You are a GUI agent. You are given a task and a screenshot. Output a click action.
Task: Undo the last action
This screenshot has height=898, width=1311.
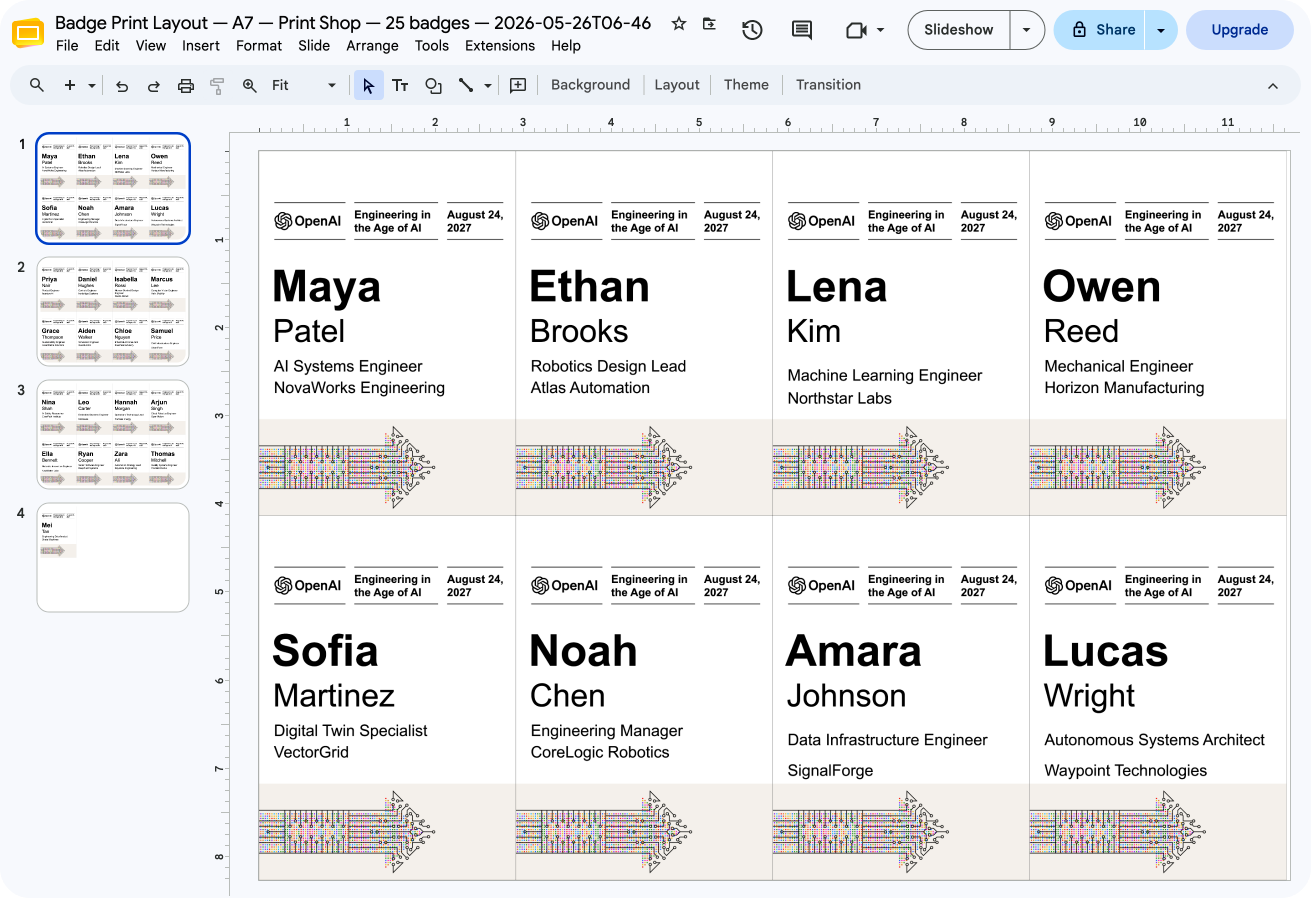coord(122,85)
